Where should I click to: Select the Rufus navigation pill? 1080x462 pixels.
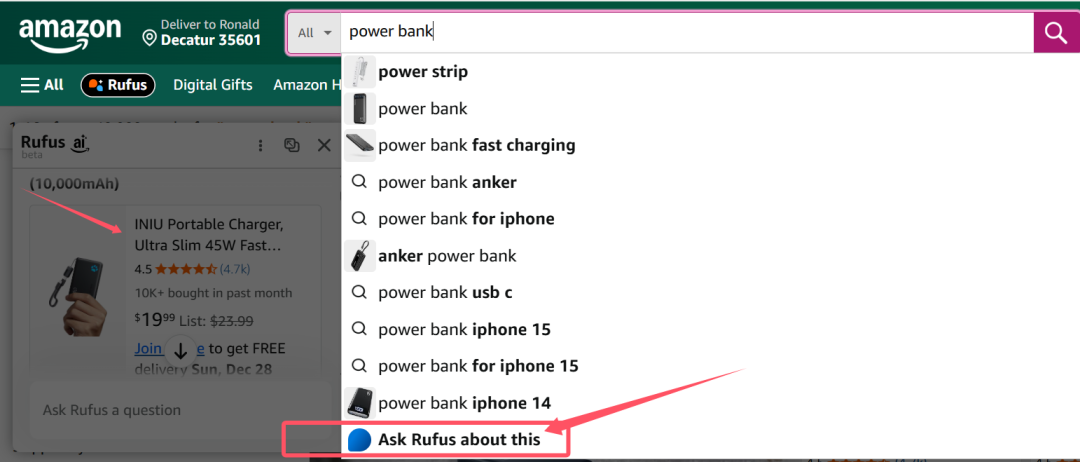[118, 85]
